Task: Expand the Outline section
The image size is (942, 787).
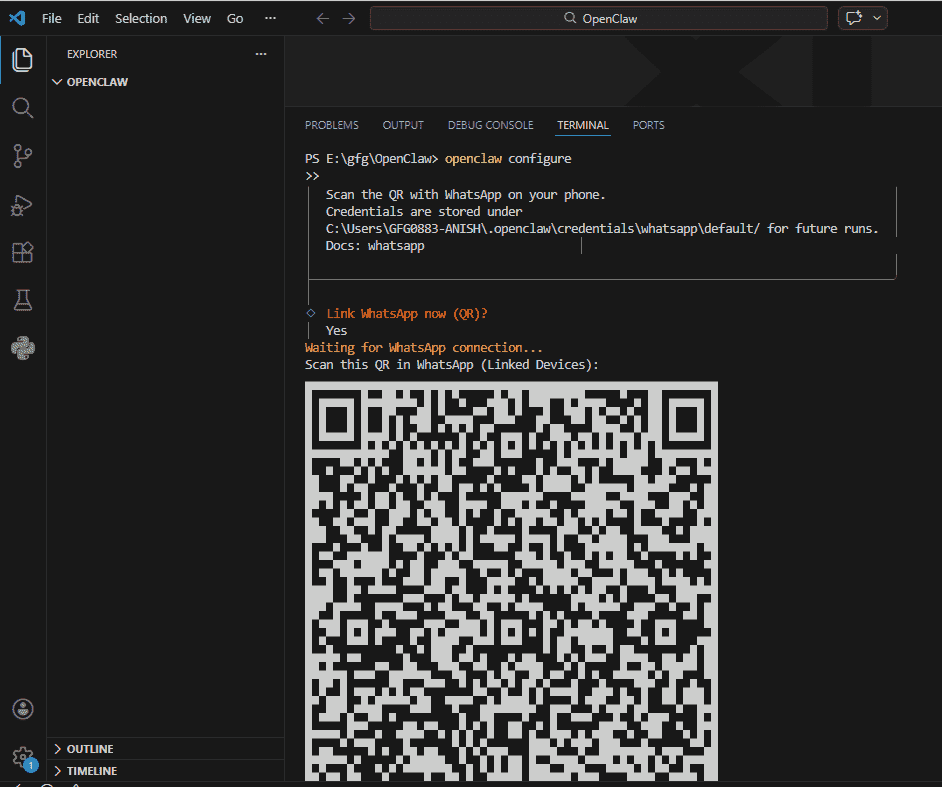Action: point(165,749)
